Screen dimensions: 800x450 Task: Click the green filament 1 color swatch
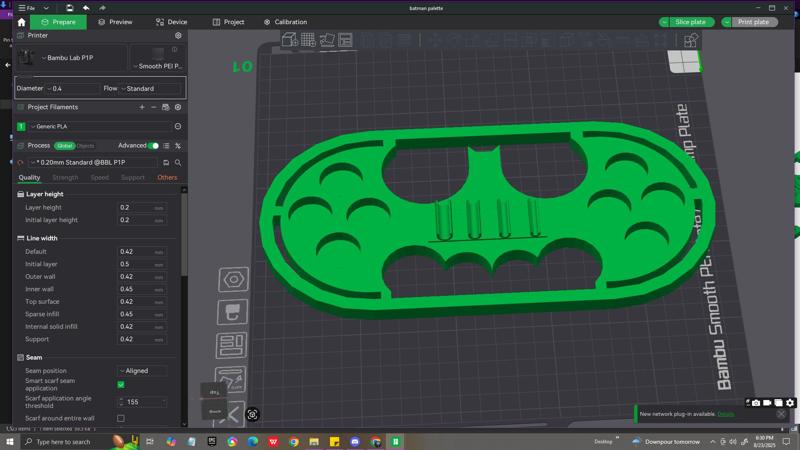coord(21,127)
